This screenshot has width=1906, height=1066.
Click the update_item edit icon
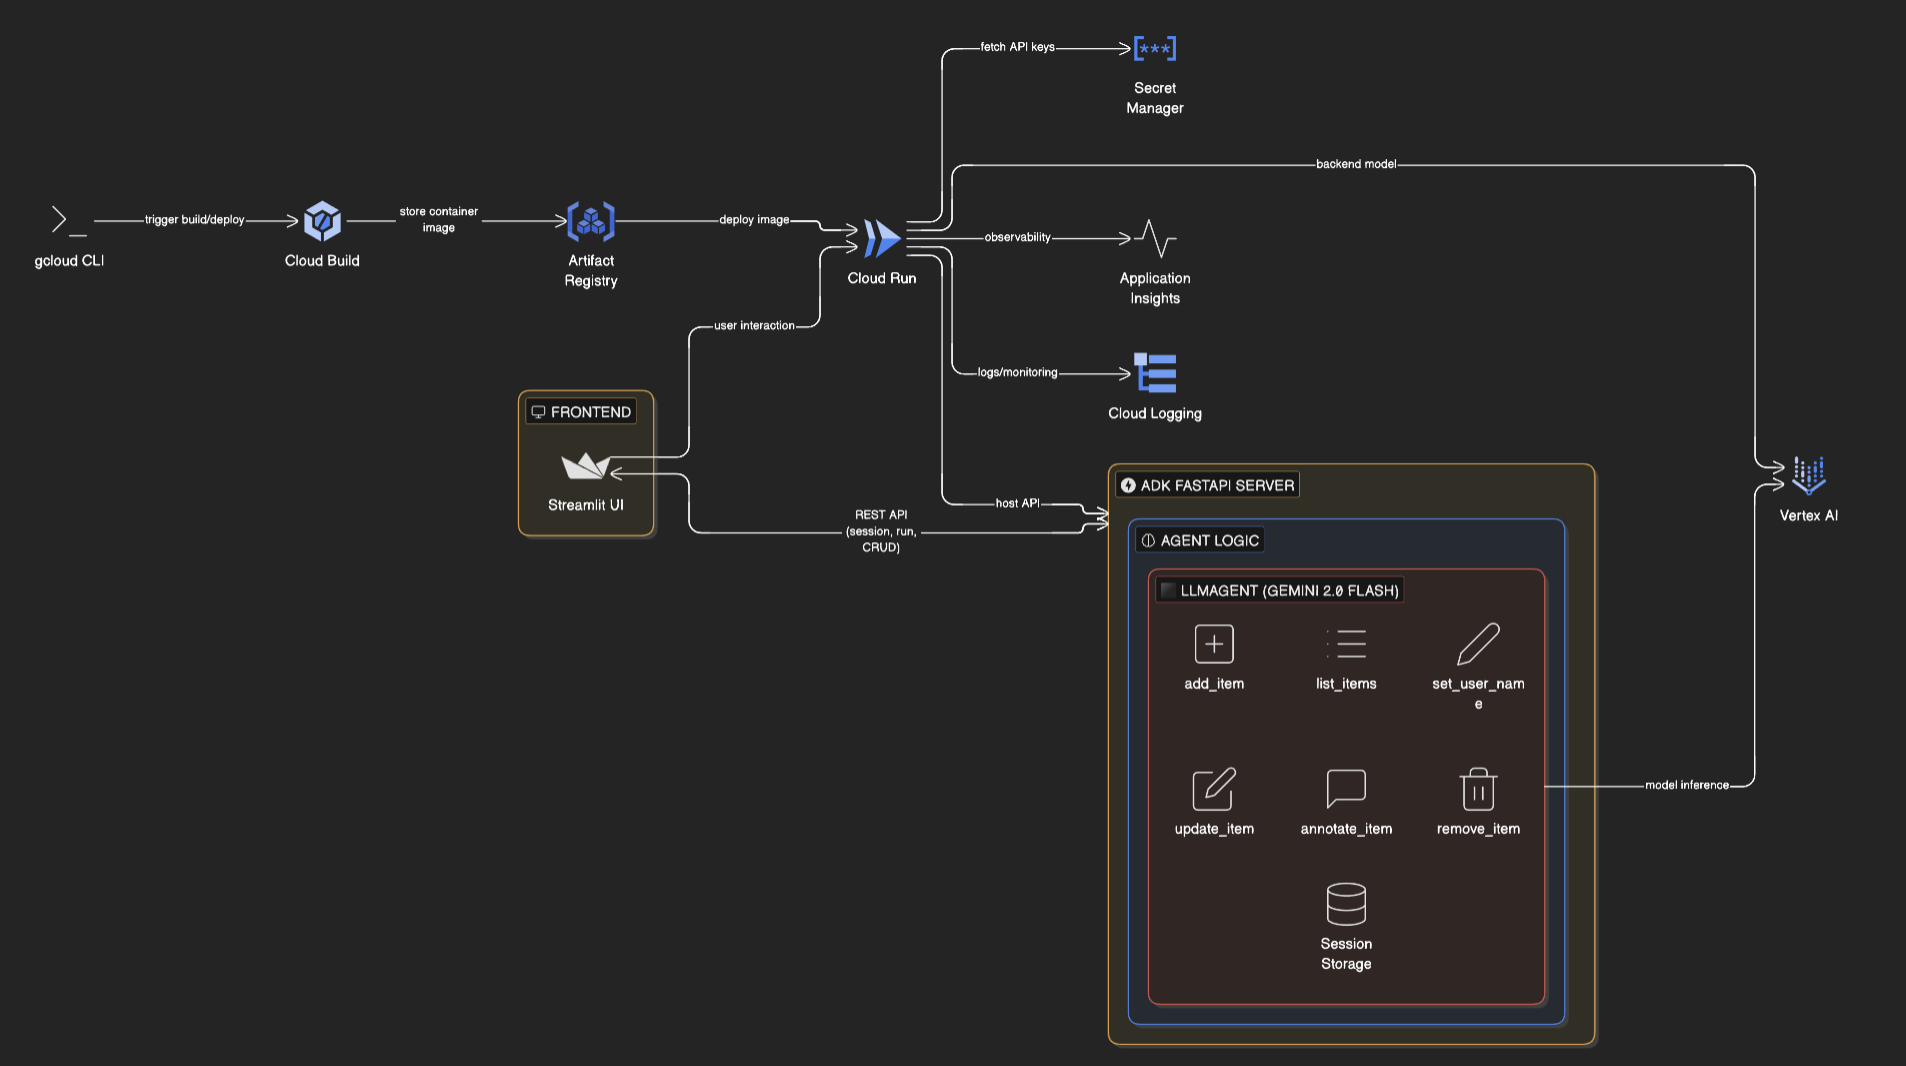pyautogui.click(x=1213, y=789)
